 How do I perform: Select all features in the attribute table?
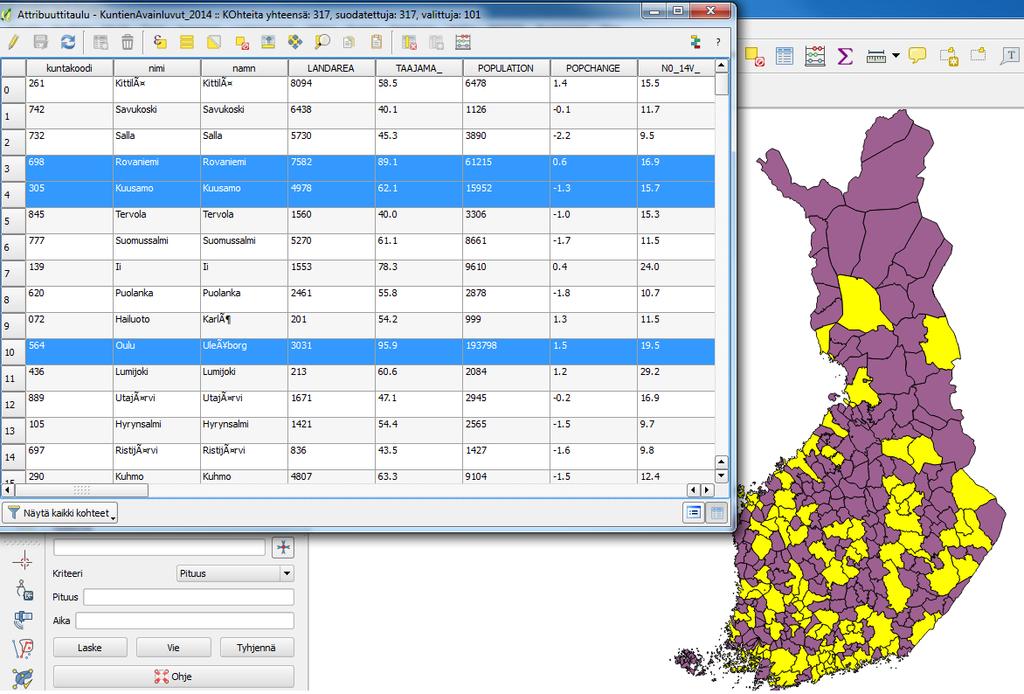click(x=187, y=42)
